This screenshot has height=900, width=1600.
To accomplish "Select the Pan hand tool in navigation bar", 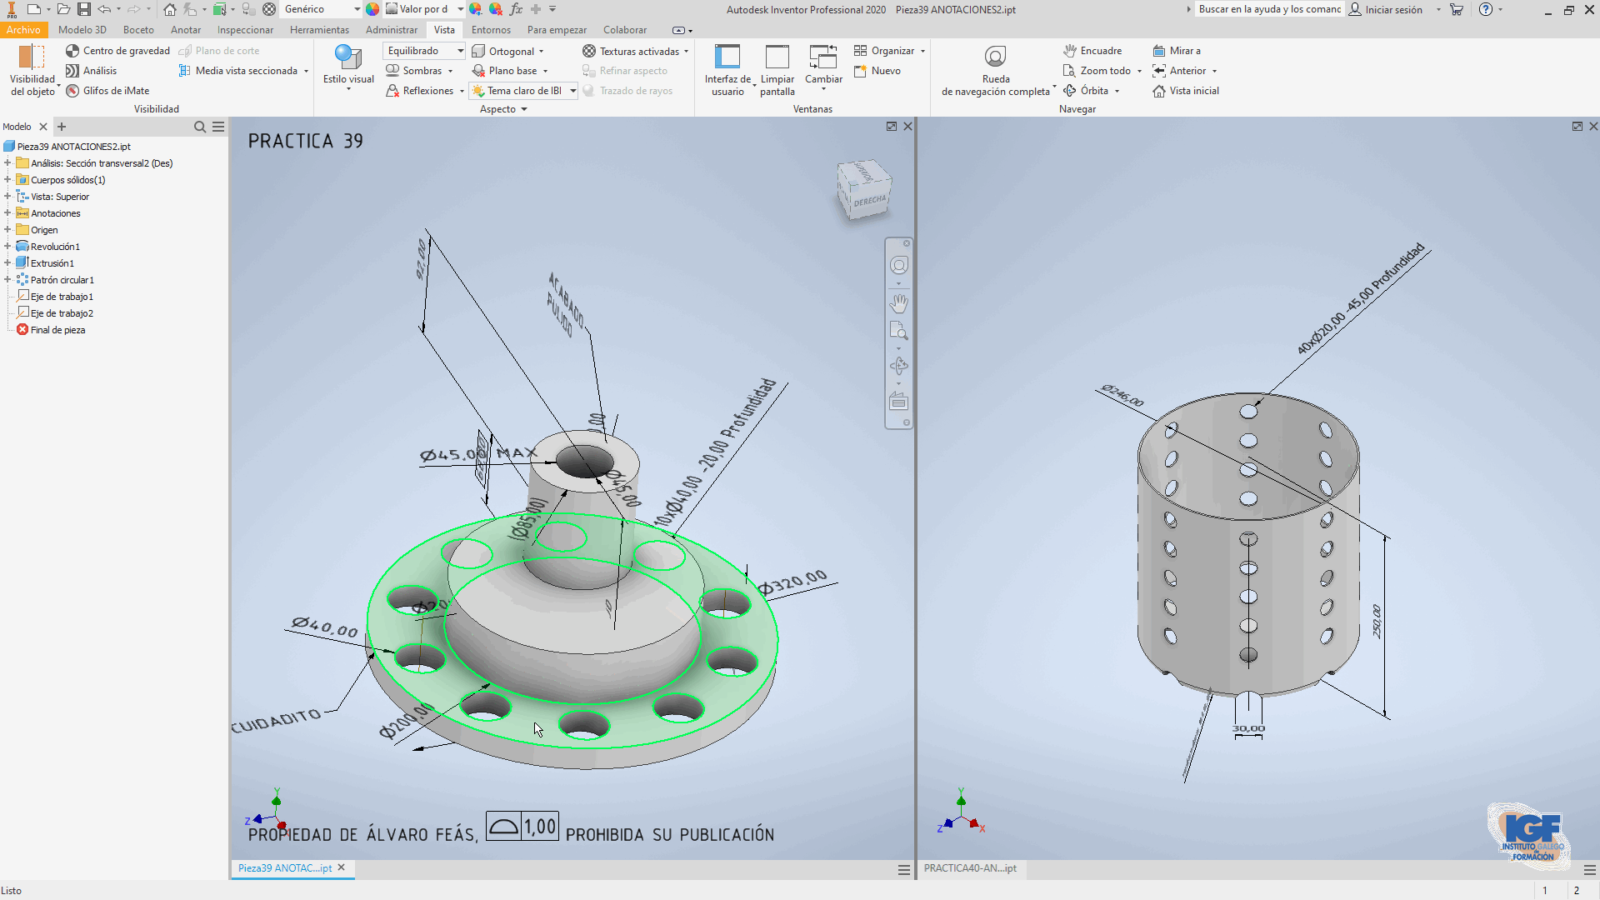I will [899, 302].
